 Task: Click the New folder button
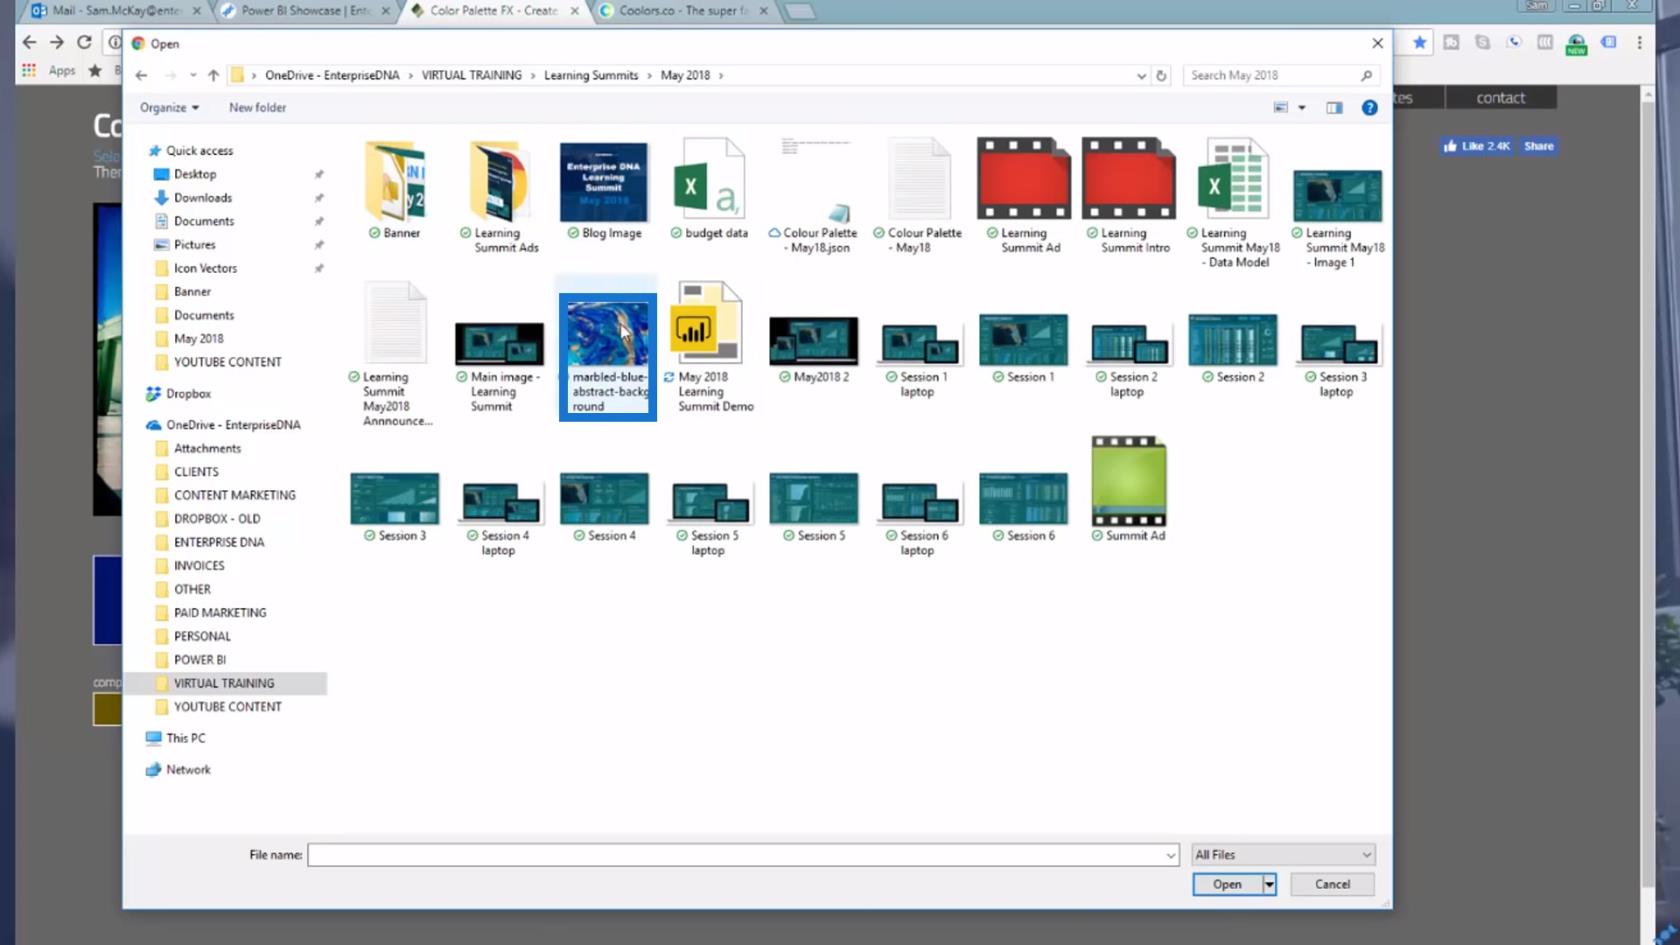click(x=257, y=107)
